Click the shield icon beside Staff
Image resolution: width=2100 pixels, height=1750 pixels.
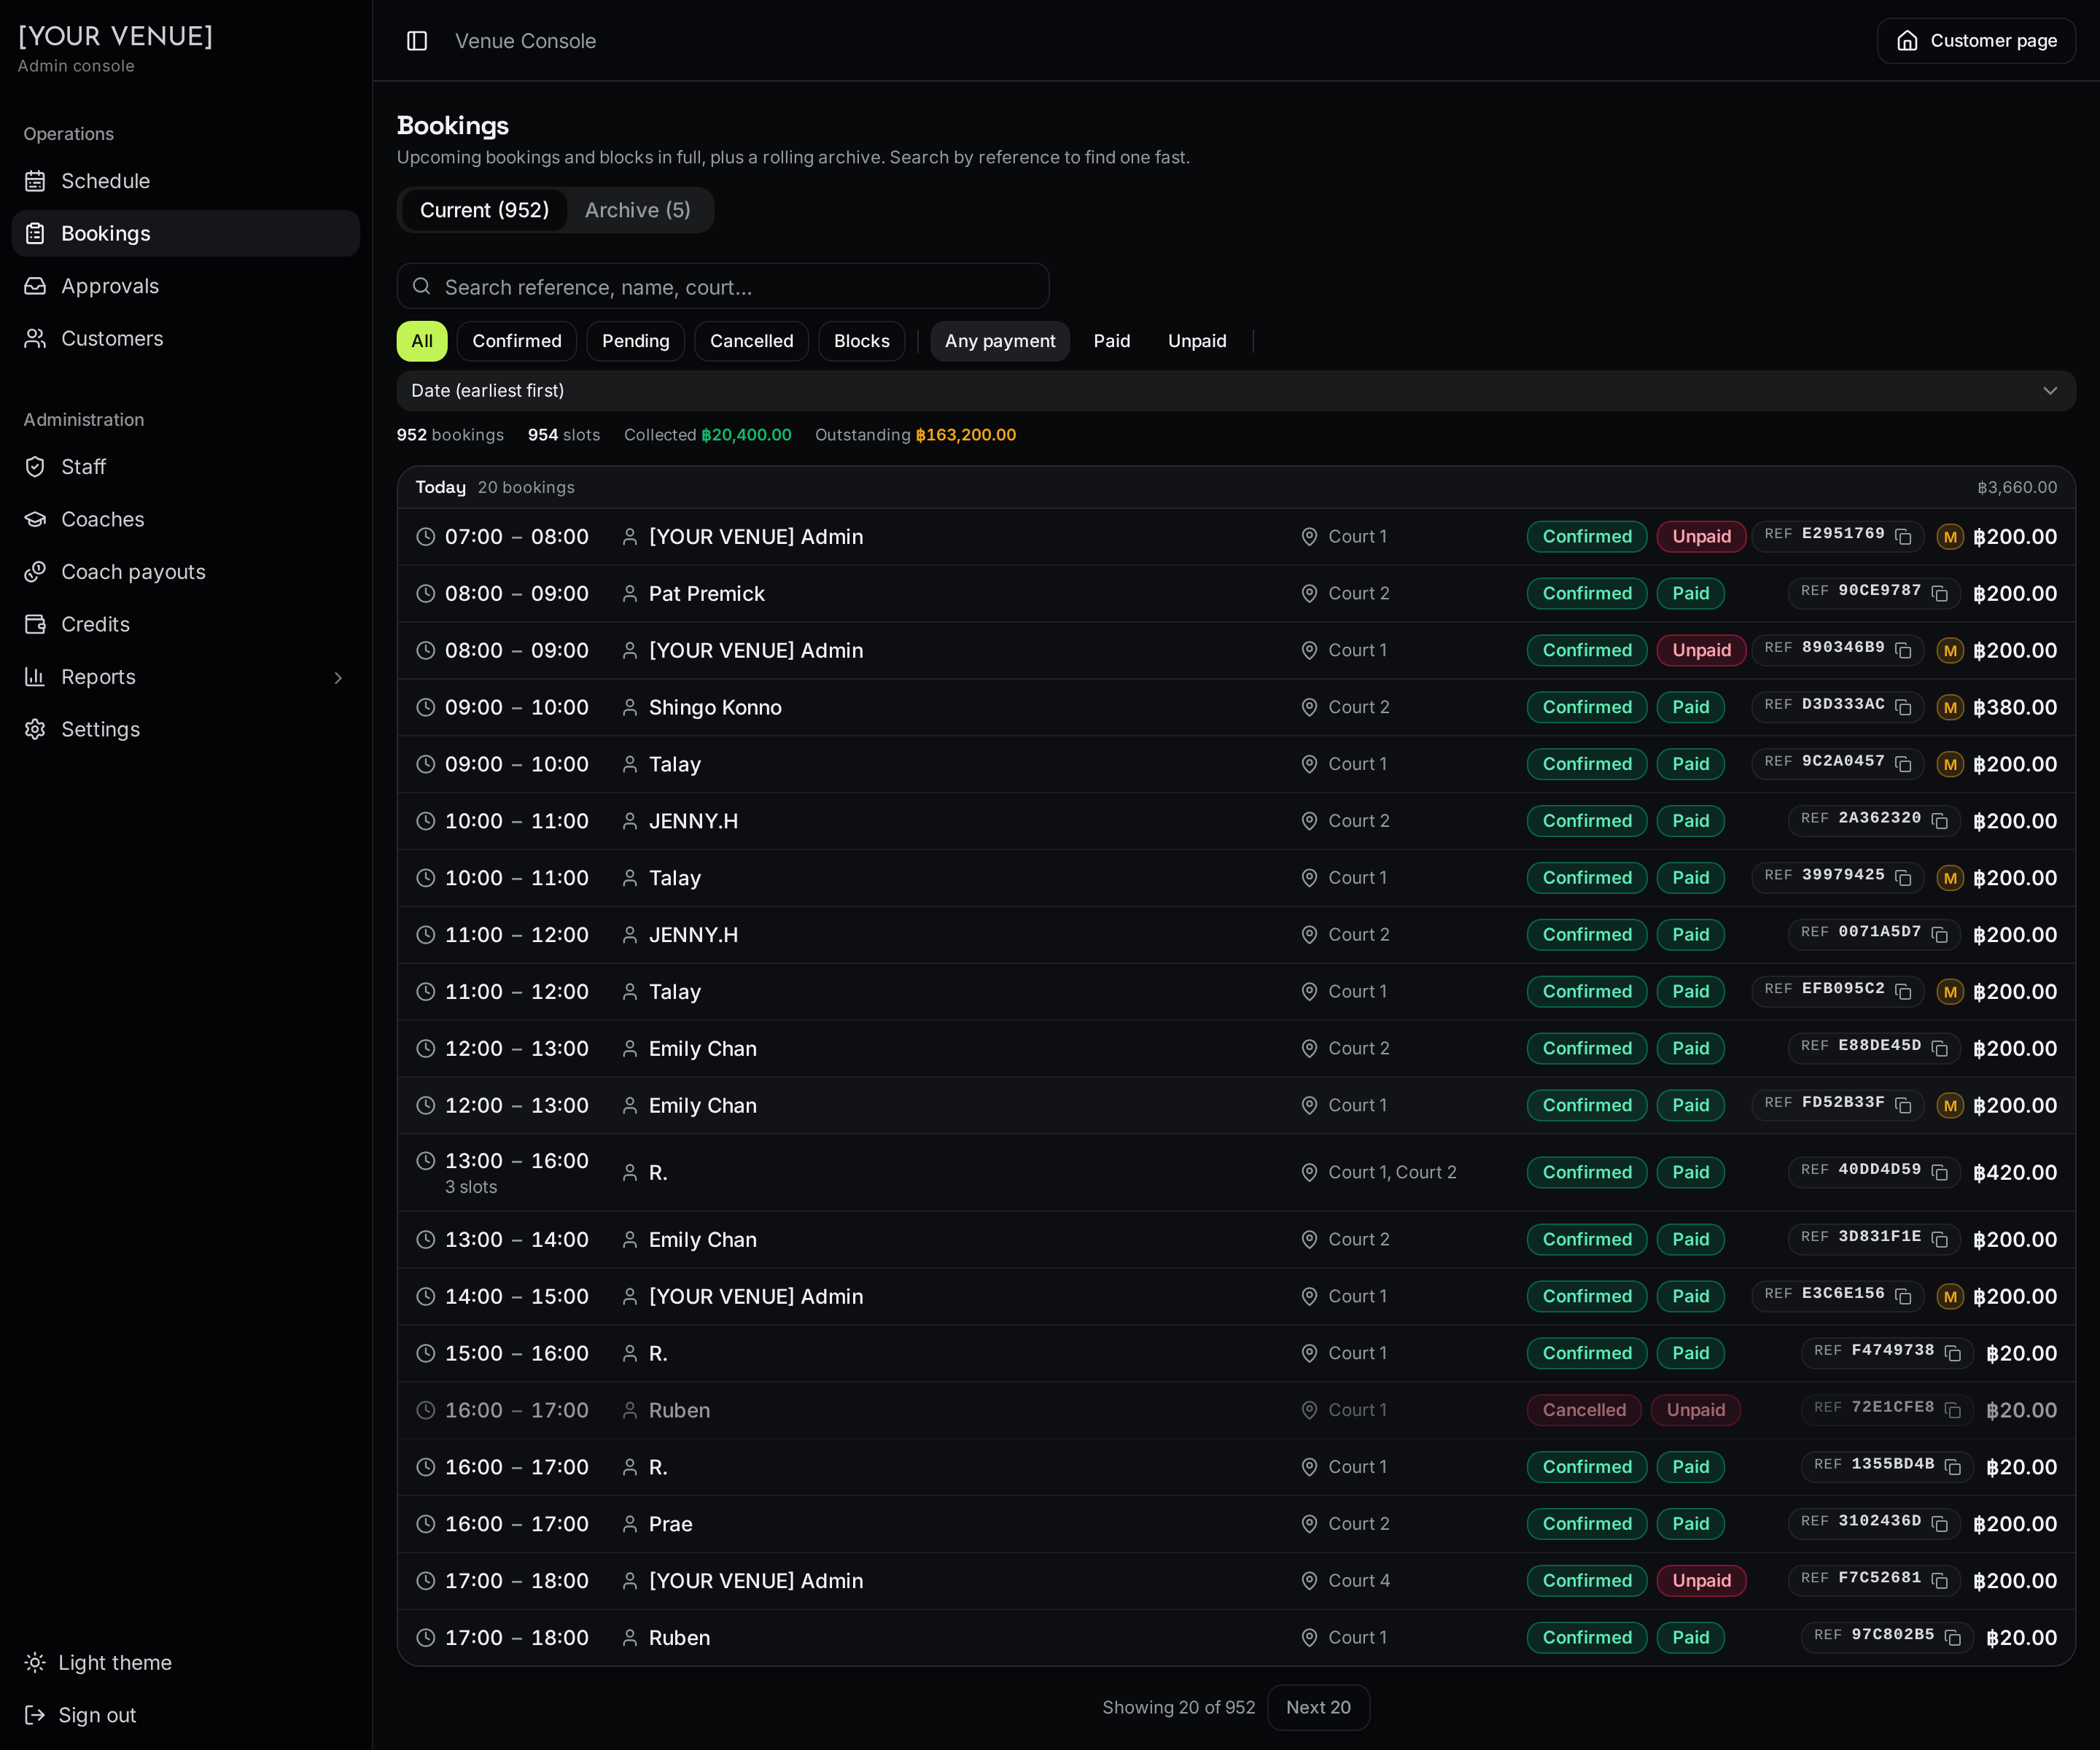[35, 467]
